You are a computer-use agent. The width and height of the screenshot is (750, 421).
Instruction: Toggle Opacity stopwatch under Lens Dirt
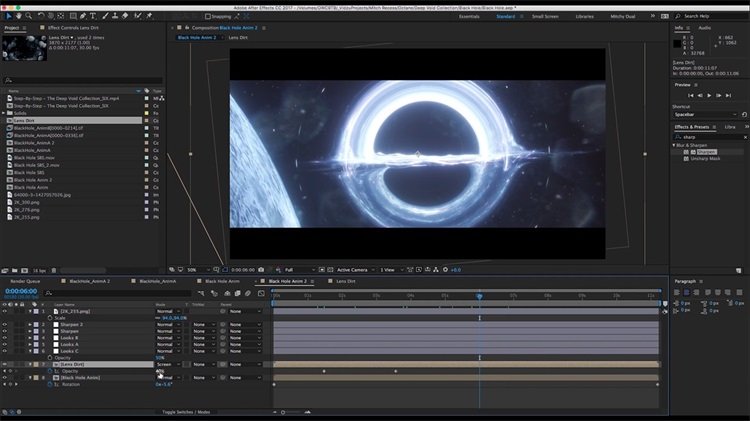coord(50,371)
